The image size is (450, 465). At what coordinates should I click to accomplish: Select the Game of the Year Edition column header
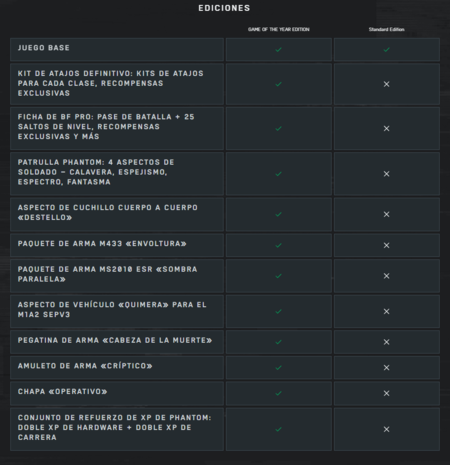coord(279,29)
